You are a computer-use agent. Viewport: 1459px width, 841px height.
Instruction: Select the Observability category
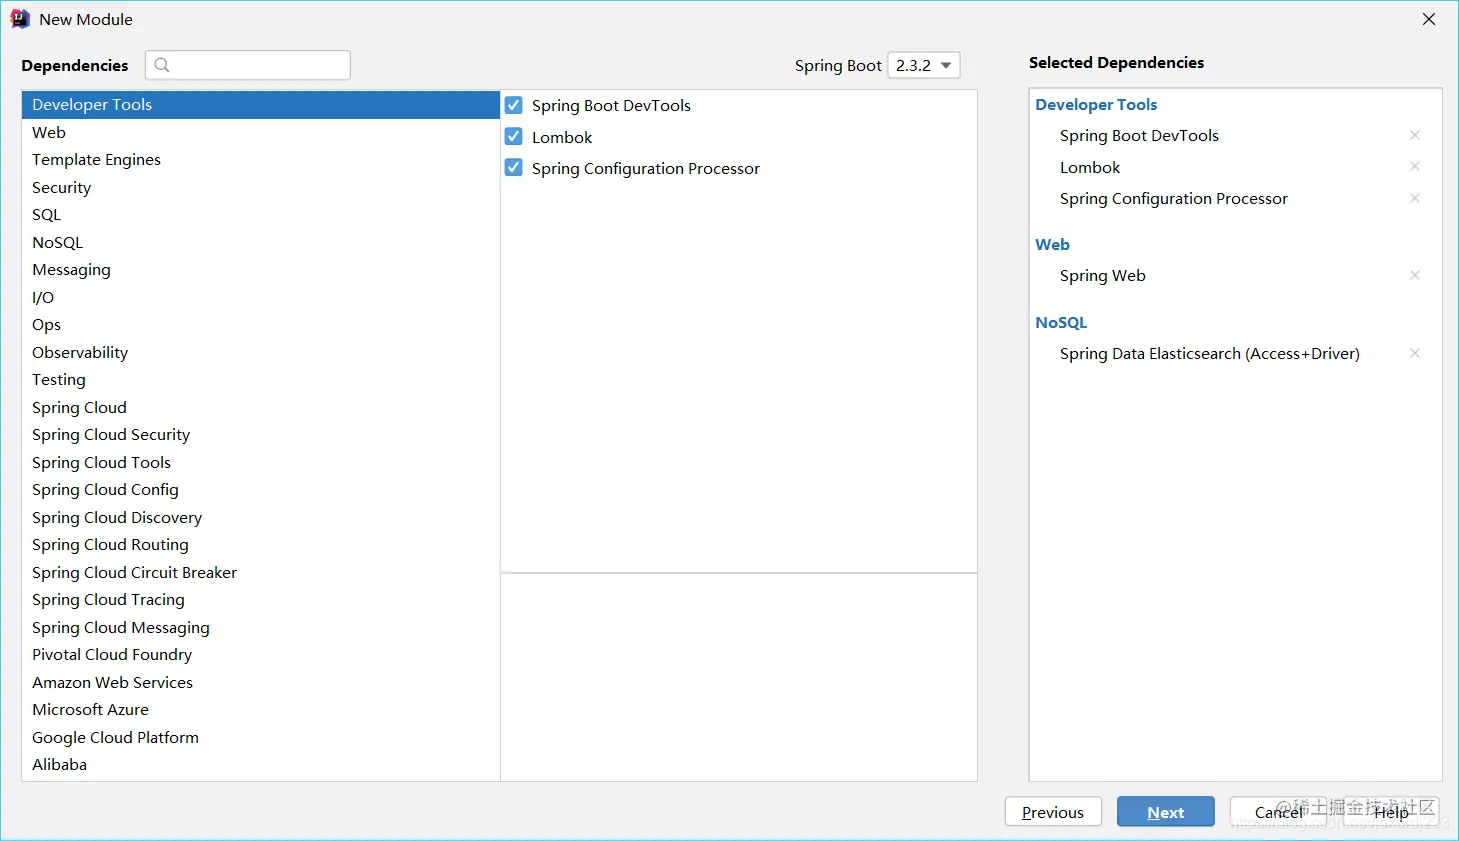pyautogui.click(x=261, y=352)
